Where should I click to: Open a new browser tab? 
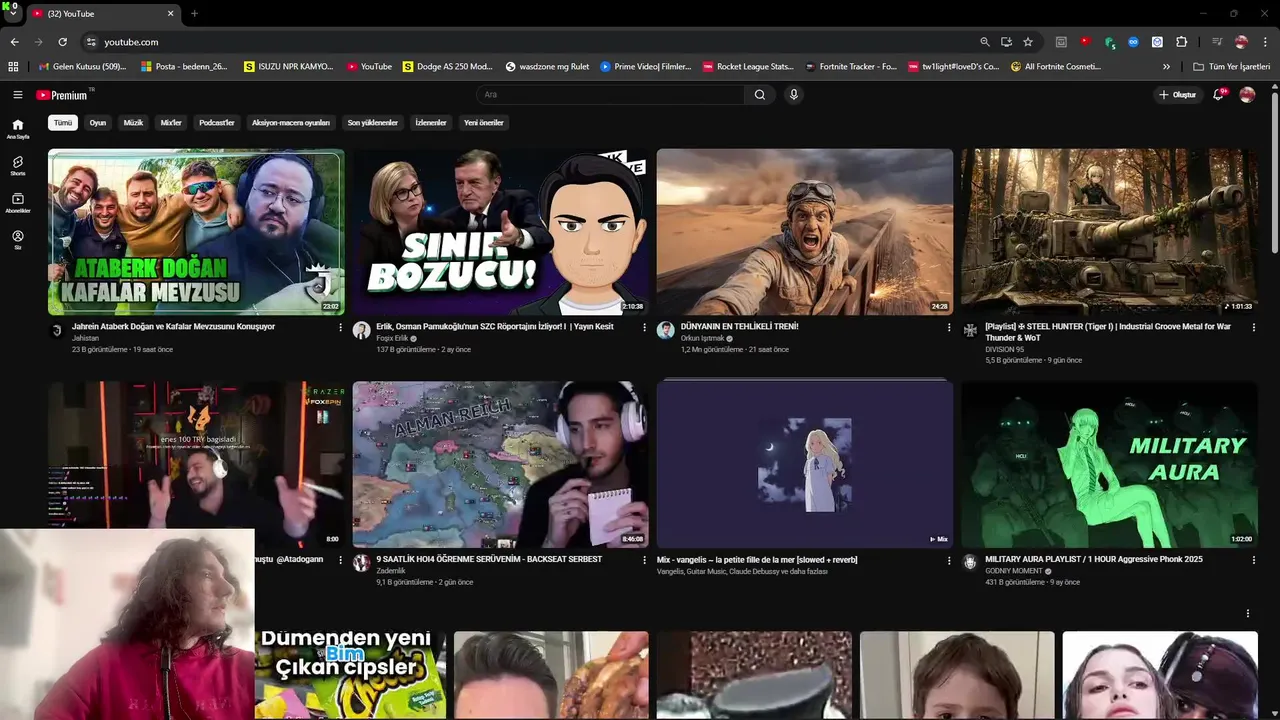click(x=194, y=13)
